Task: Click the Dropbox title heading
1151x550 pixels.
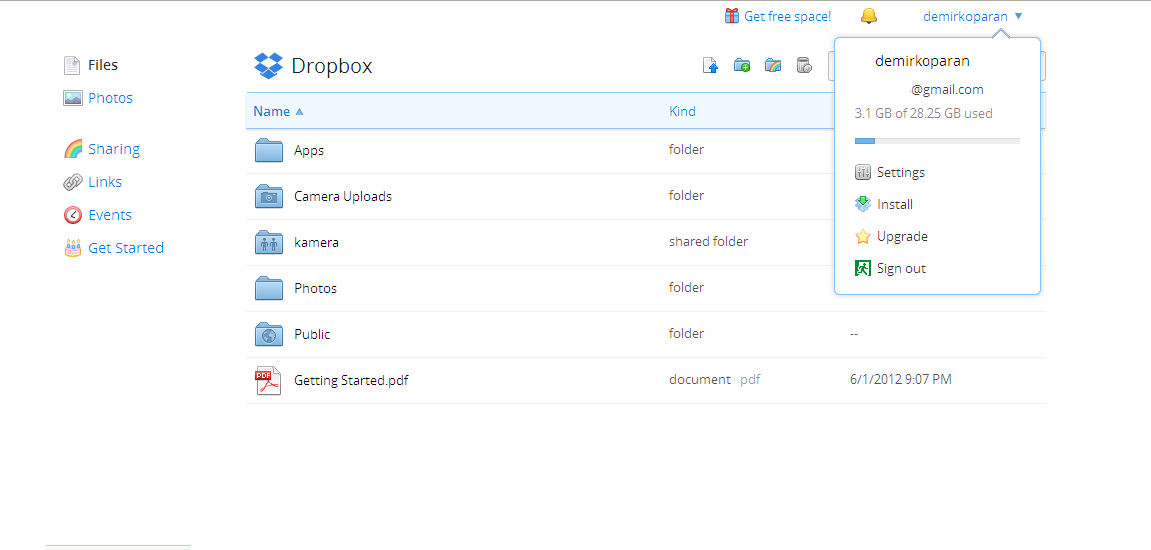Action: pos(332,66)
